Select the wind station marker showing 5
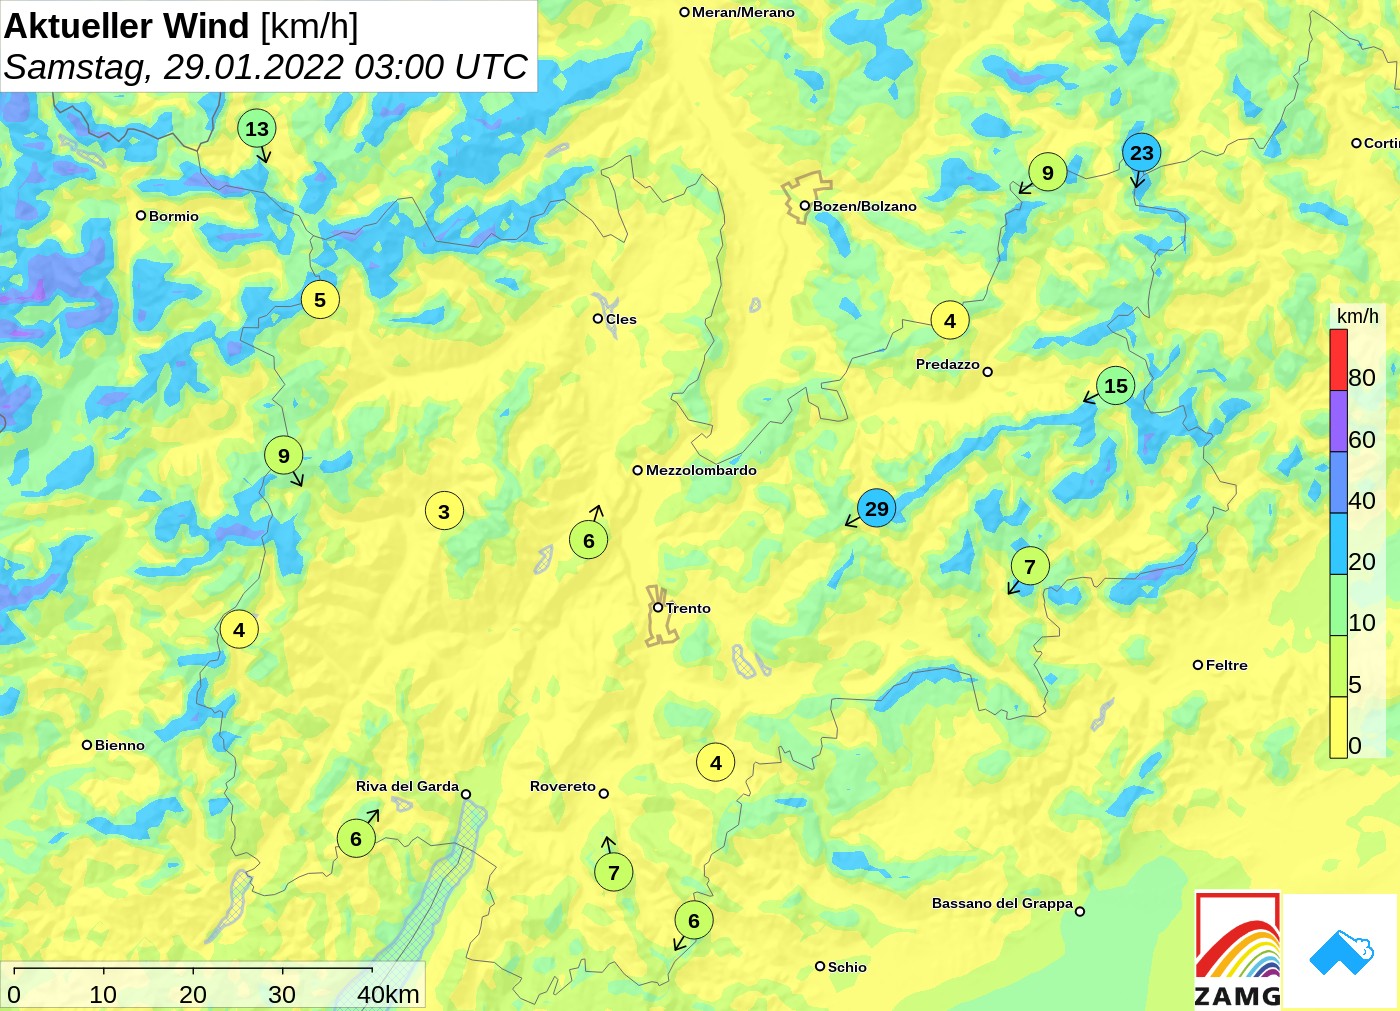The image size is (1400, 1011). pyautogui.click(x=320, y=300)
